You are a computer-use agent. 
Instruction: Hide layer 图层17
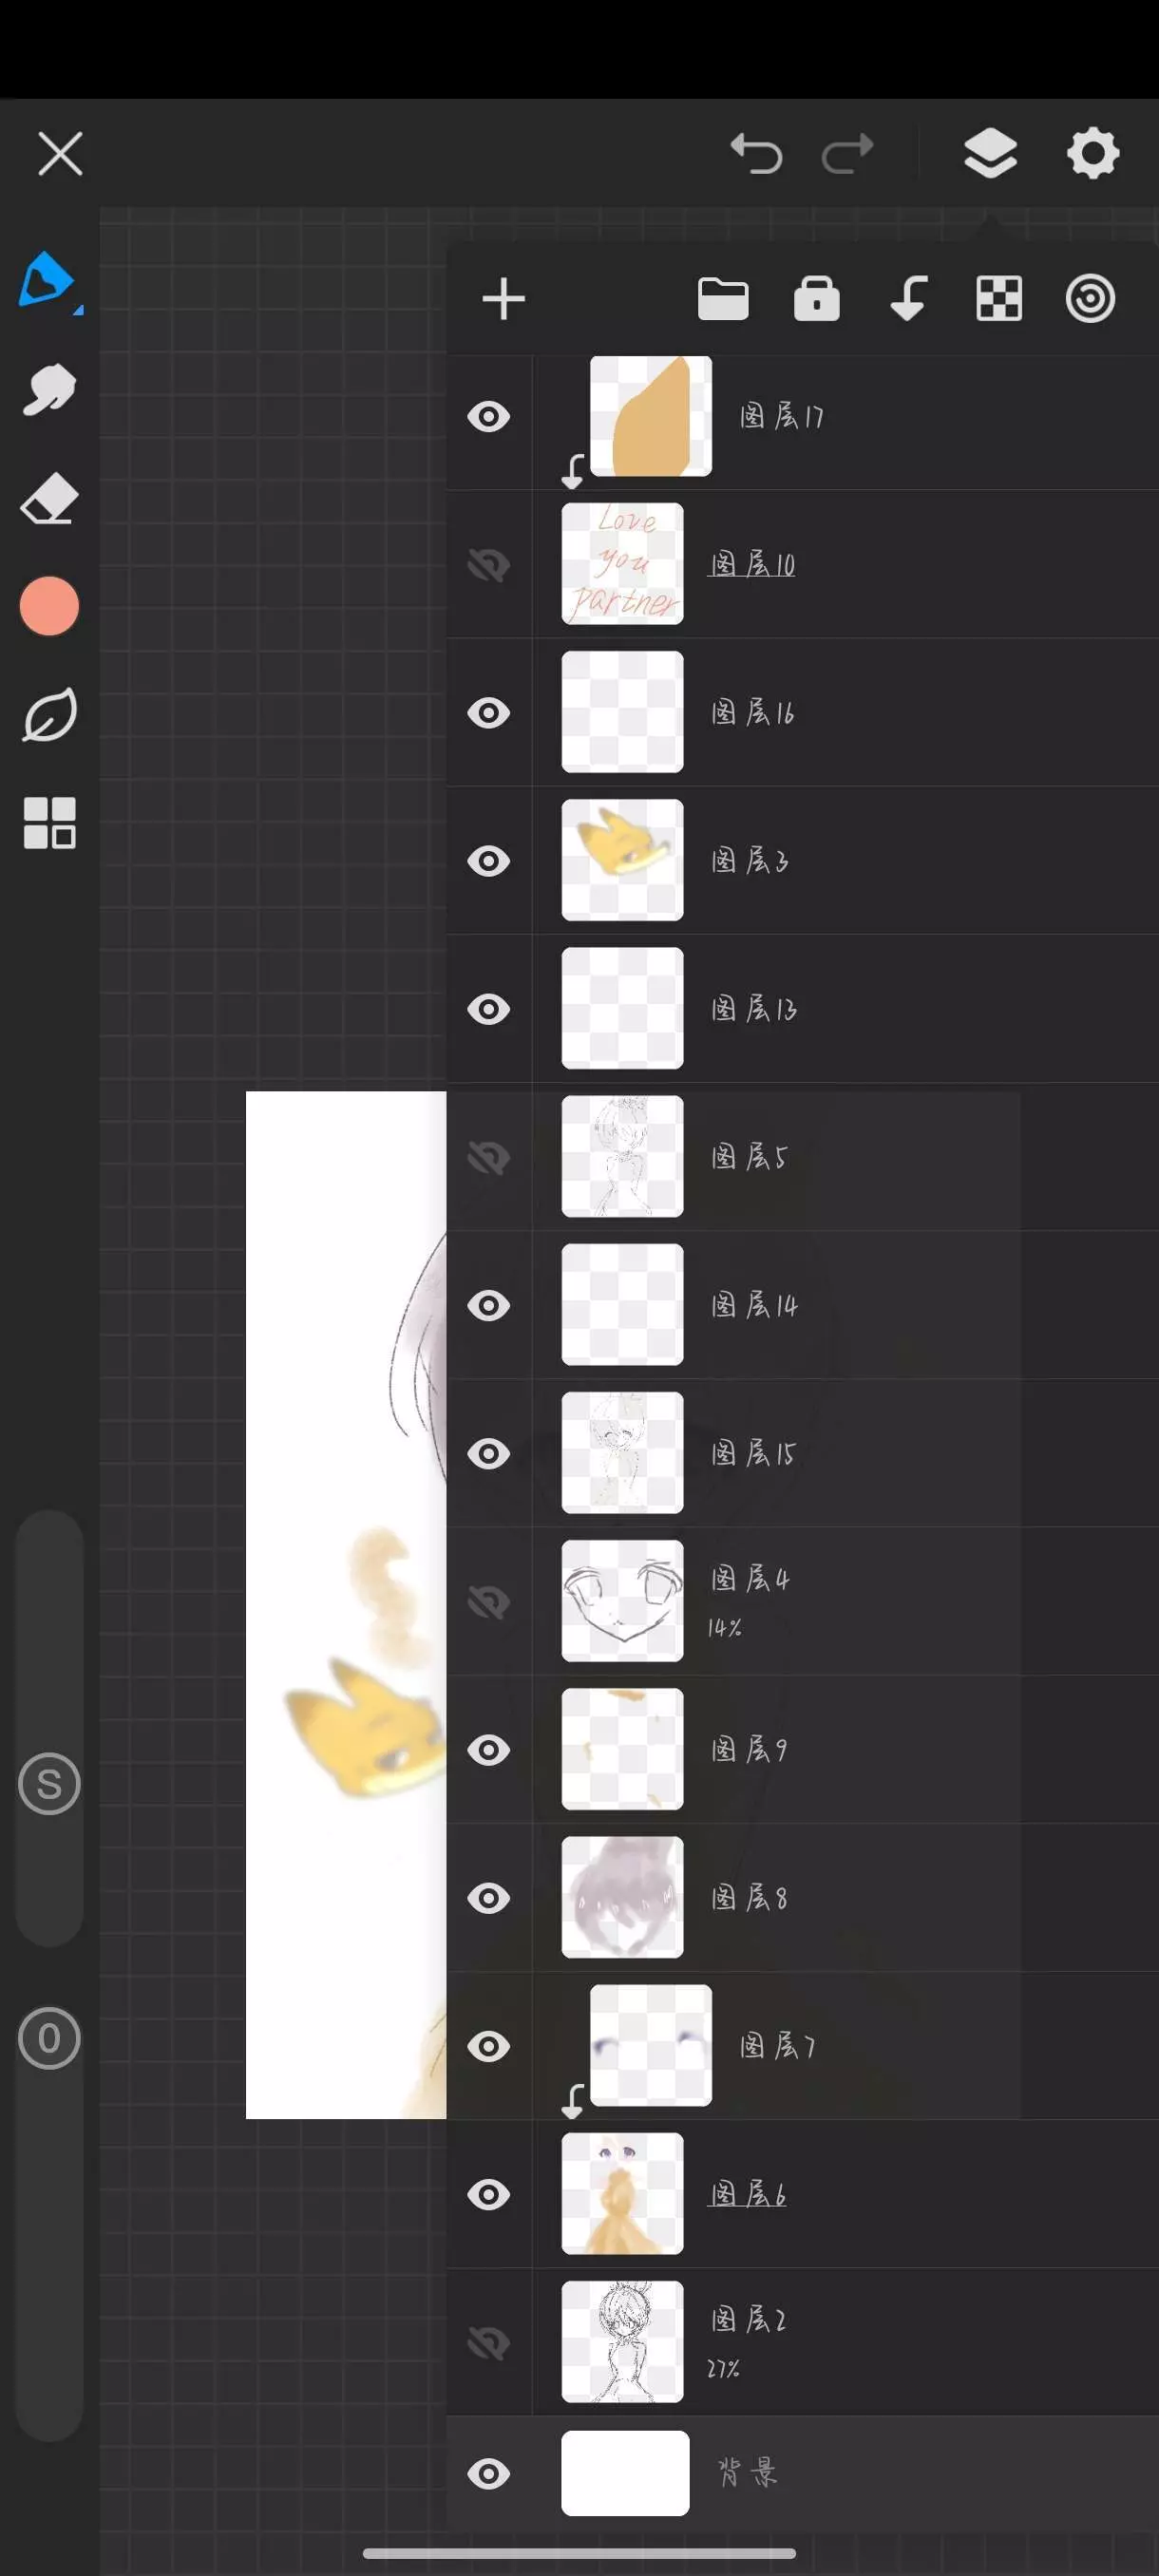[489, 417]
